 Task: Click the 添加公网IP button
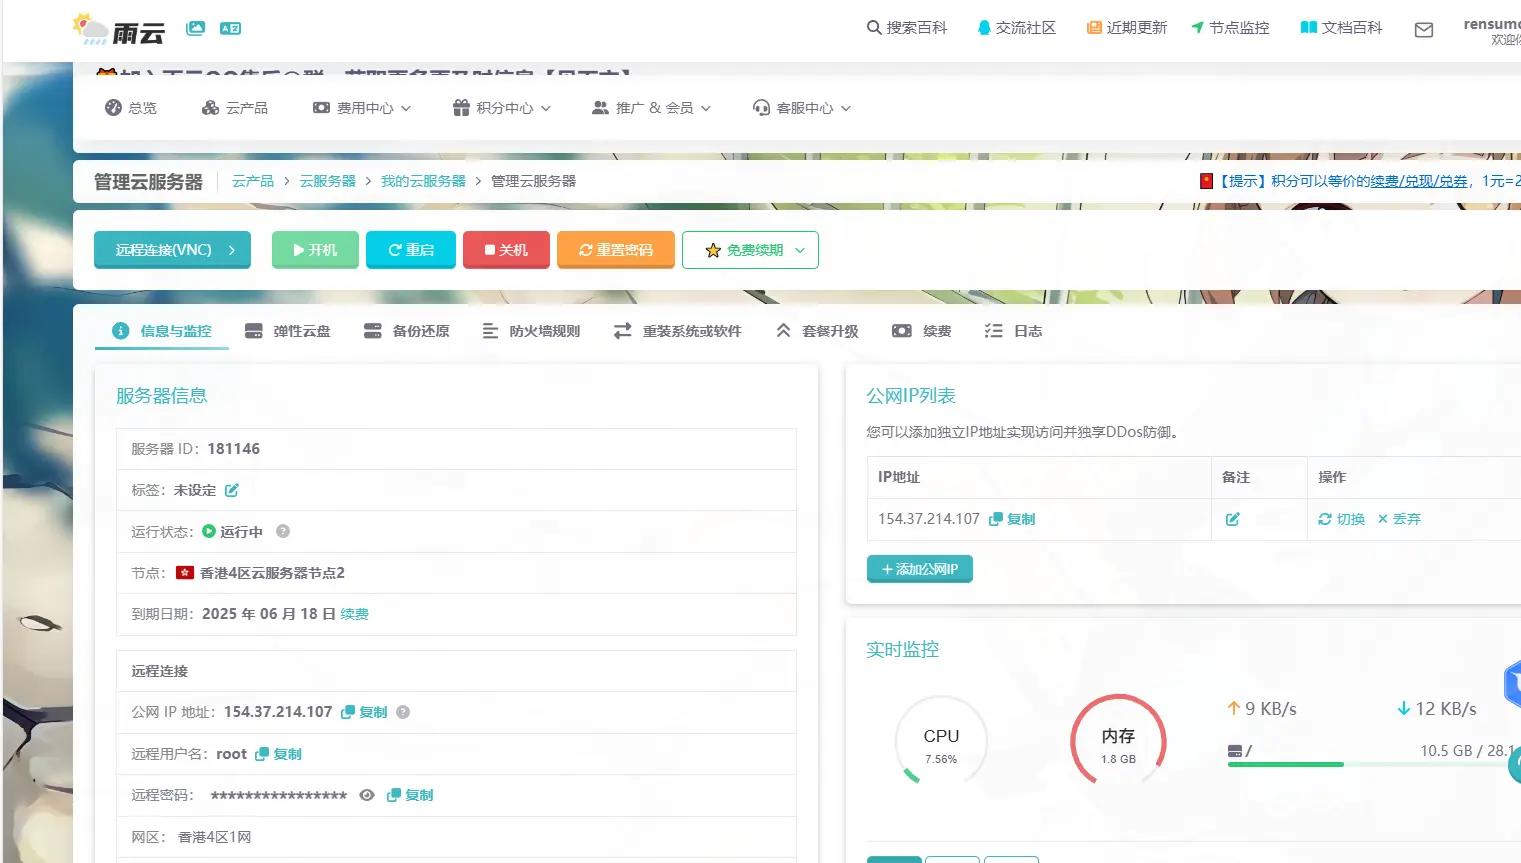tap(919, 568)
